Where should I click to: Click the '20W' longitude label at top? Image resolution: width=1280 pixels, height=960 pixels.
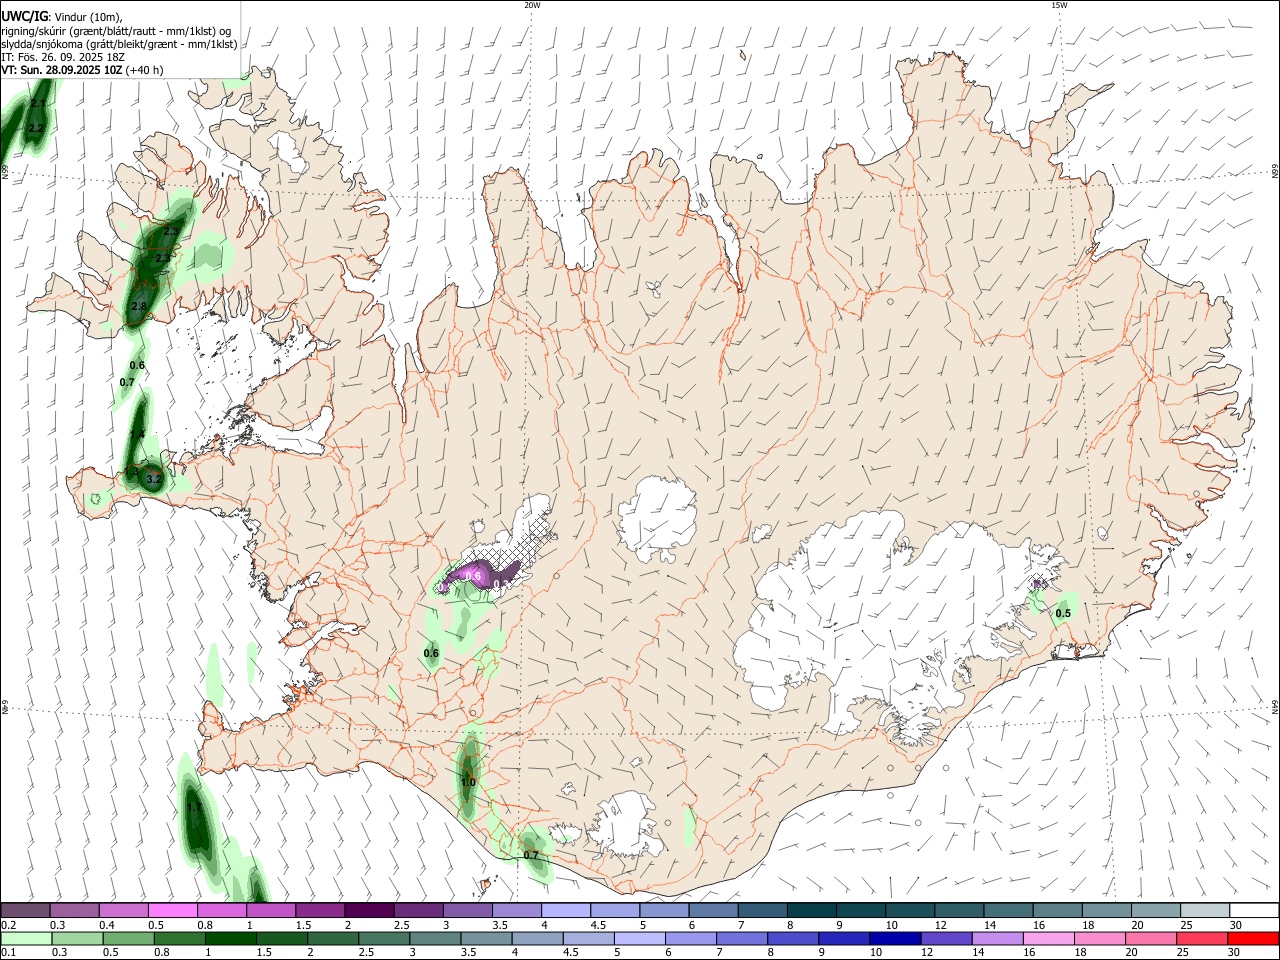click(x=532, y=5)
